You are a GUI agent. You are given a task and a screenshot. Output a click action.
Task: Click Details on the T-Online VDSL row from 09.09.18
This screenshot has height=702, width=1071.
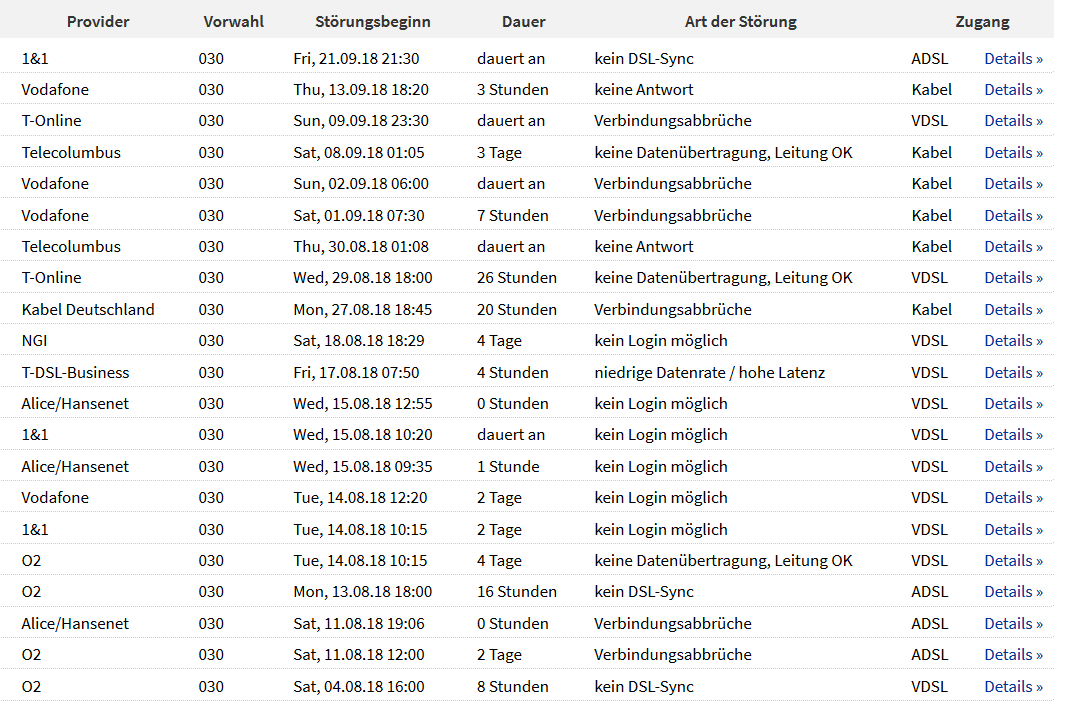(1013, 120)
